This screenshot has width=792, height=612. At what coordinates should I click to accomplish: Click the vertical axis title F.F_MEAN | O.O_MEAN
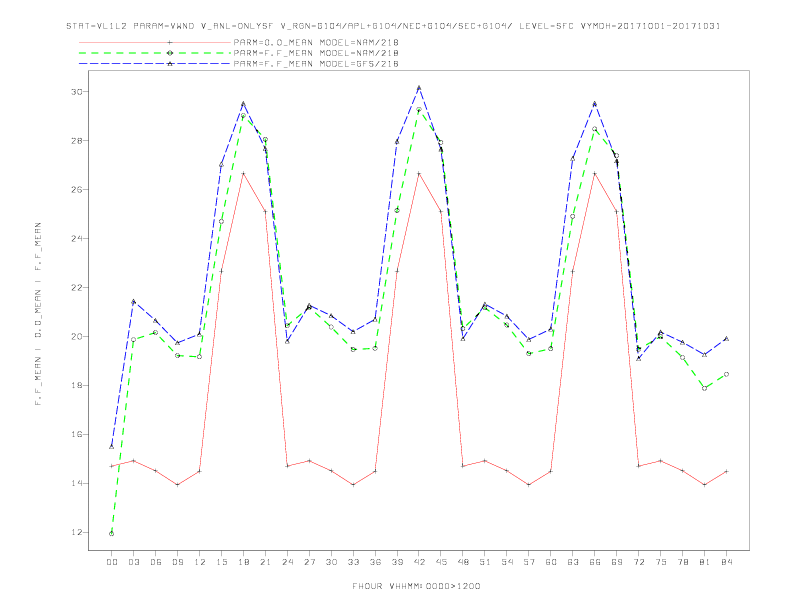[x=38, y=314]
